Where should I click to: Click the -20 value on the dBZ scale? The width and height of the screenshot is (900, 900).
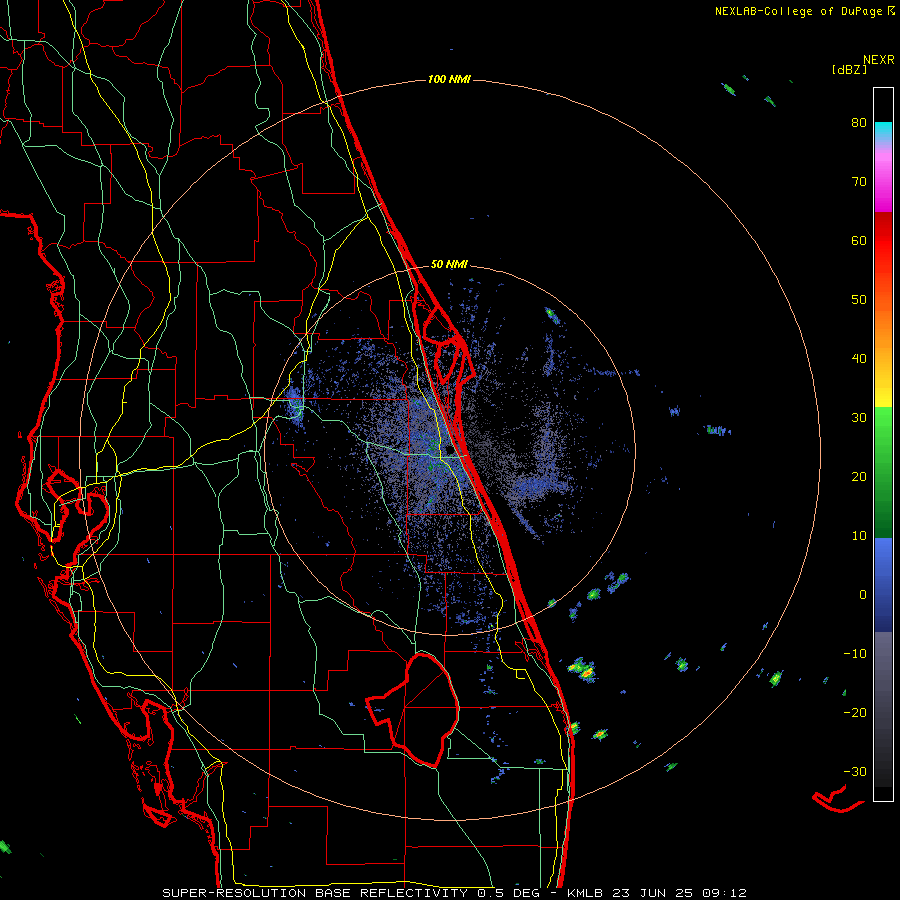(855, 713)
